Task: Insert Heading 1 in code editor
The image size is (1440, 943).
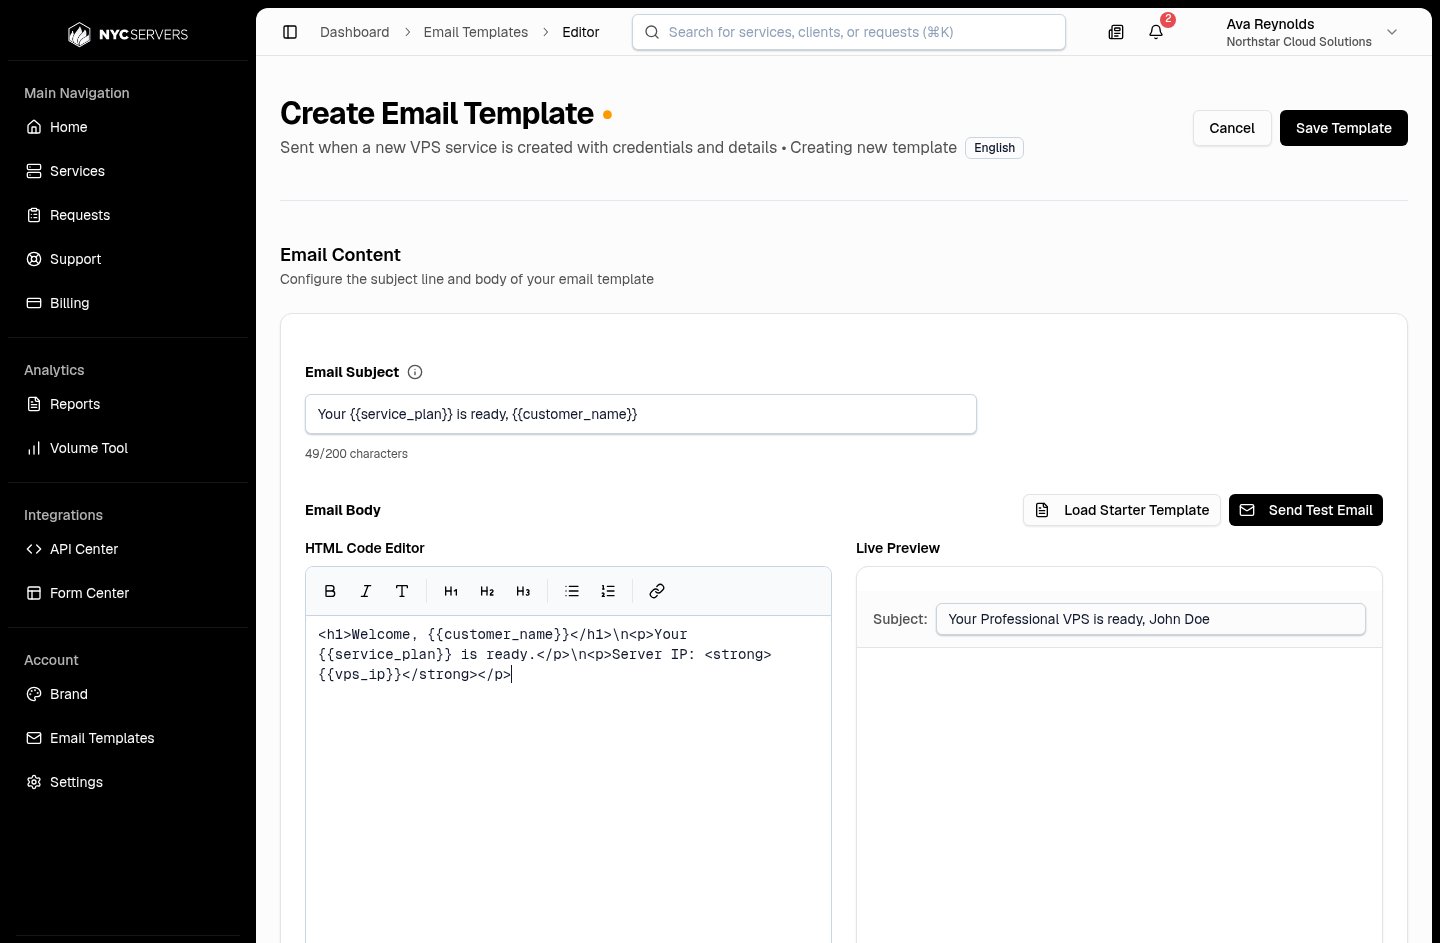Action: pyautogui.click(x=451, y=591)
